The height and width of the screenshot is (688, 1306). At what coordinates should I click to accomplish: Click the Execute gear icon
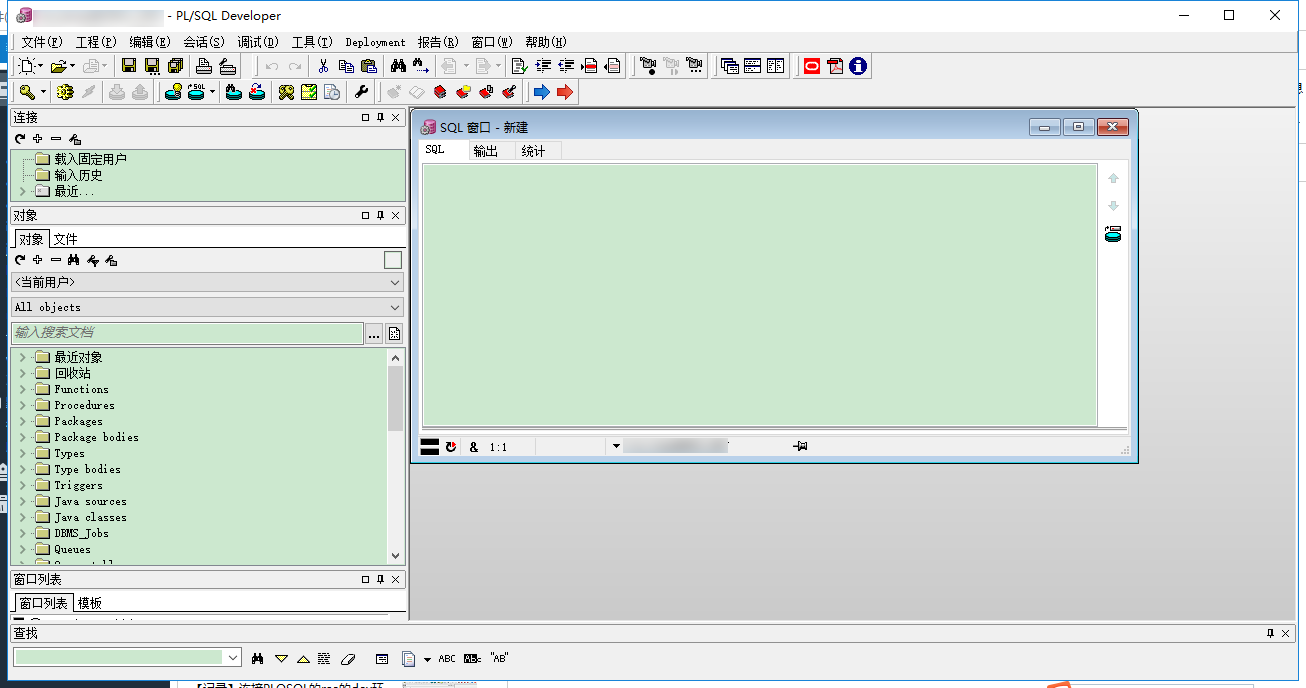pyautogui.click(x=66, y=92)
